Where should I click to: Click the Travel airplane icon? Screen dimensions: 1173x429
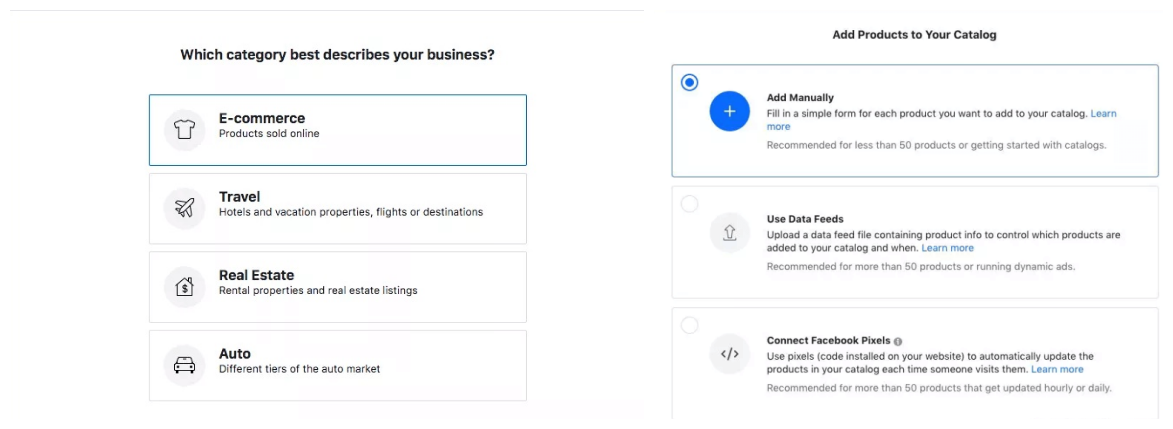(x=184, y=208)
